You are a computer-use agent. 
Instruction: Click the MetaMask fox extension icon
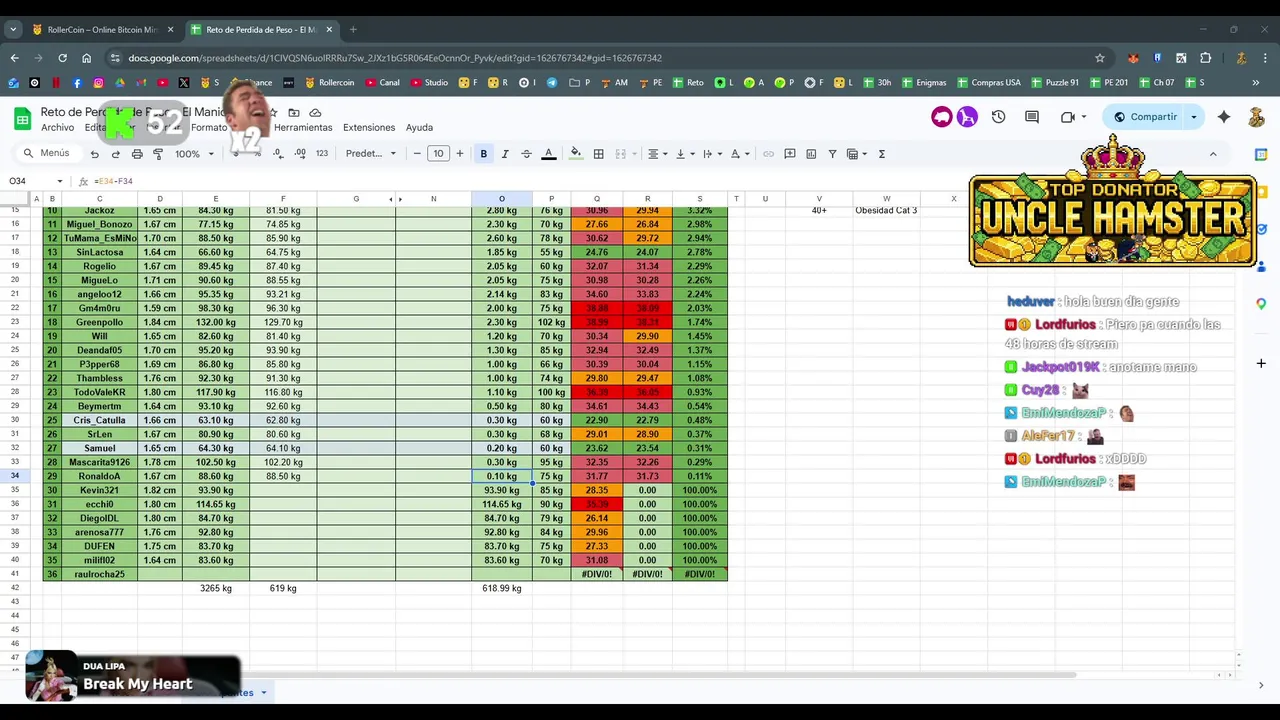1133,58
